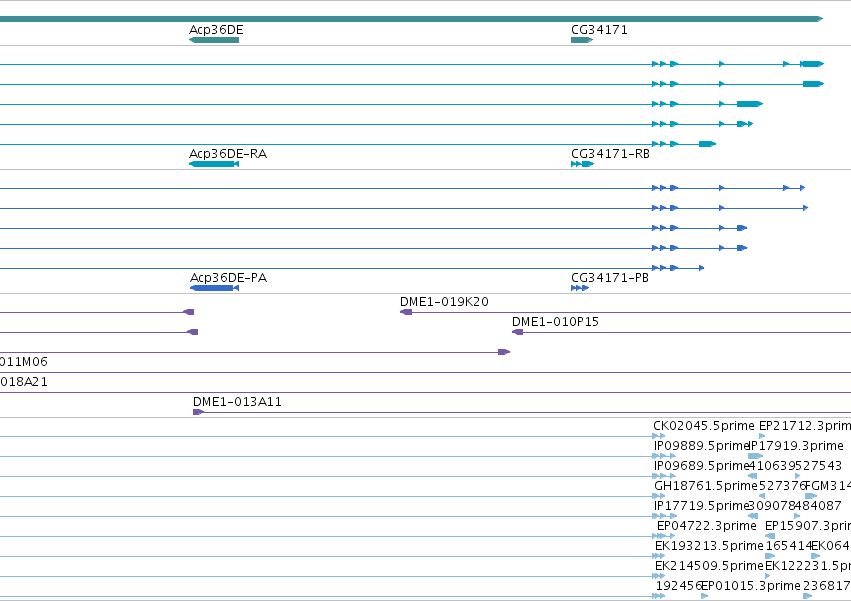This screenshot has height=601, width=851.
Task: Click the GH18761.5prime EST label
Action: 706,486
